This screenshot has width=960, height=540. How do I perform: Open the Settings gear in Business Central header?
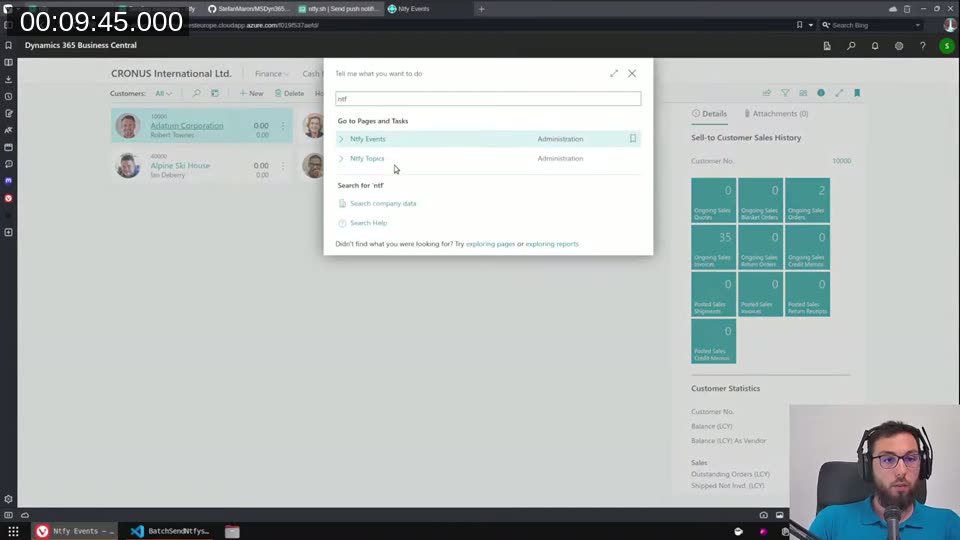pos(899,46)
